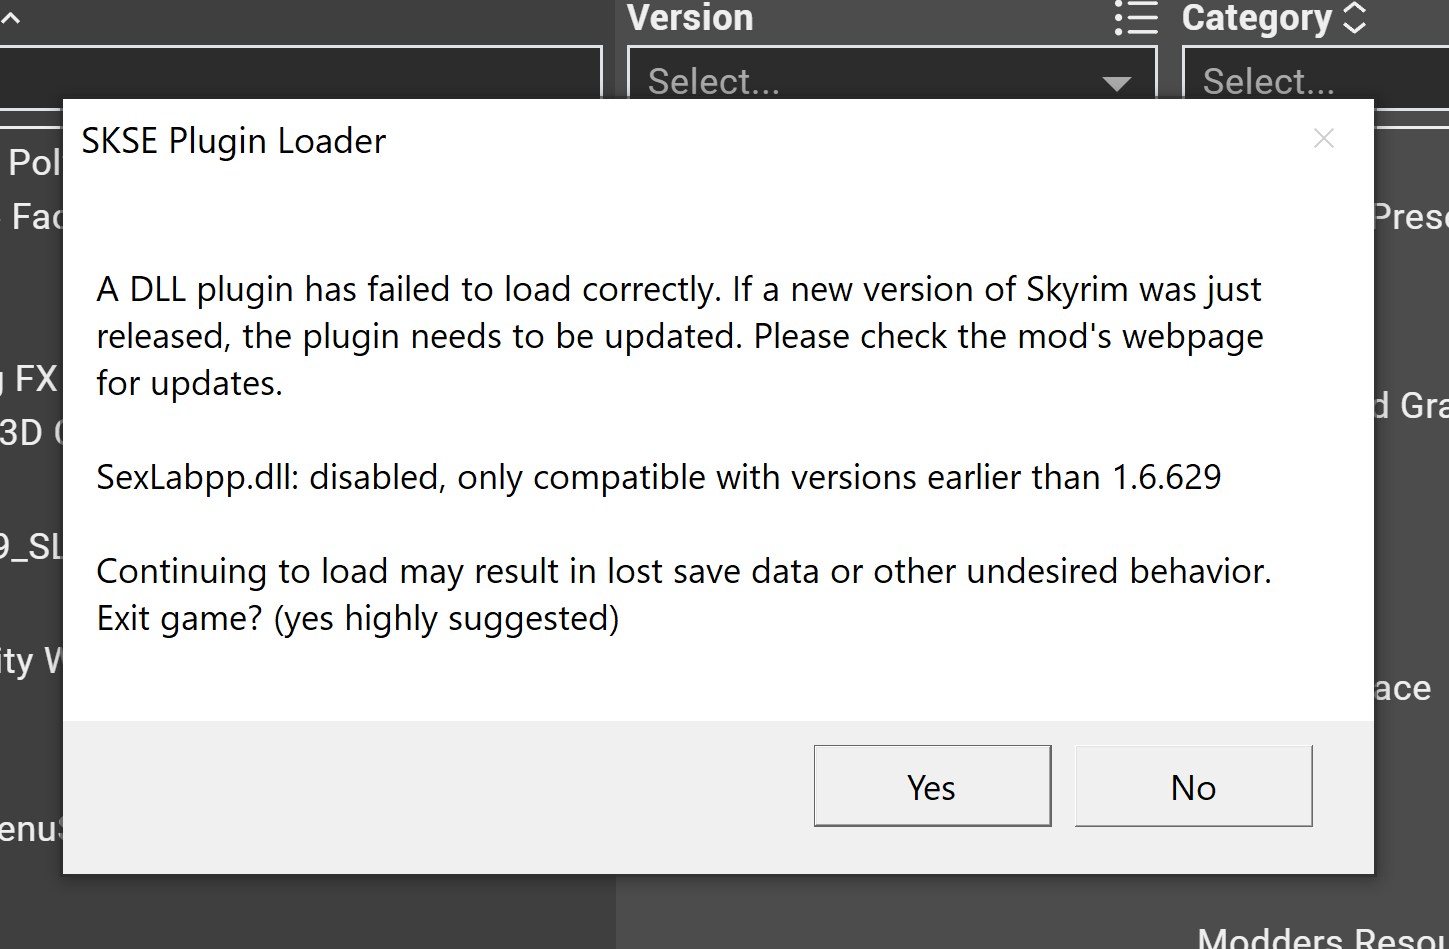Focus the top-left filter input box
This screenshot has width=1449, height=949.
(300, 74)
